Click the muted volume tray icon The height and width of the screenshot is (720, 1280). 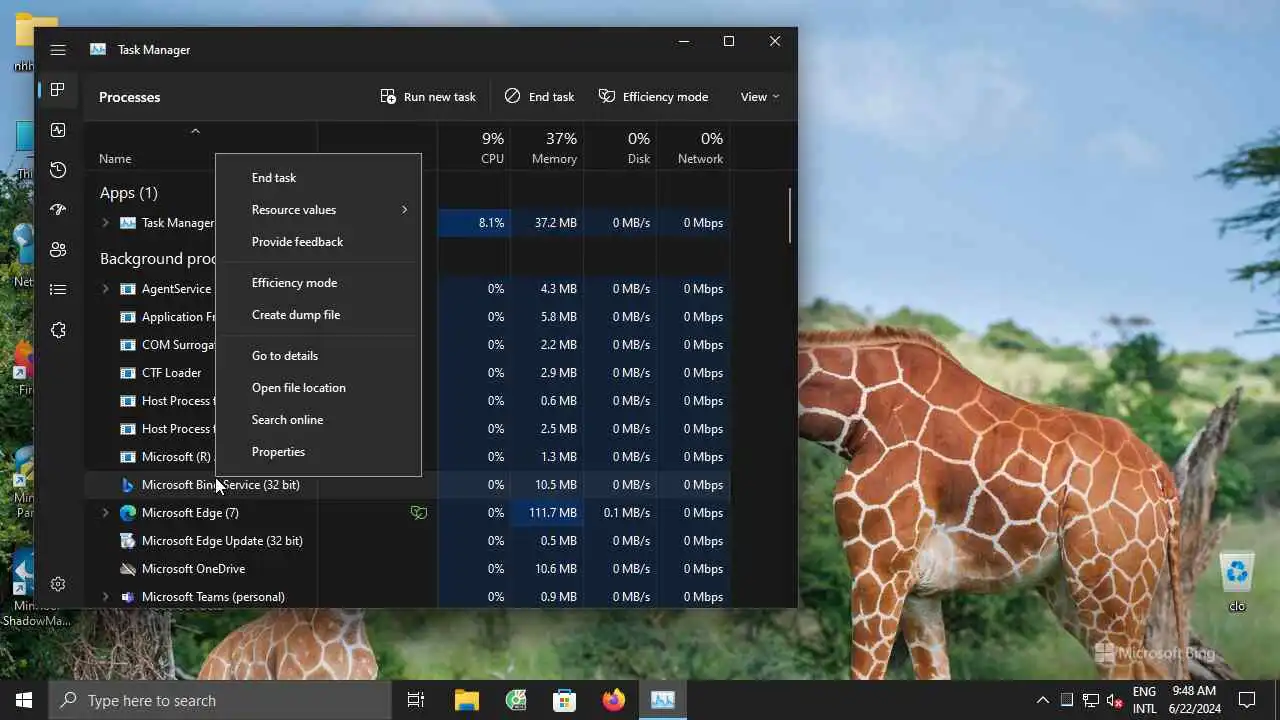1115,700
